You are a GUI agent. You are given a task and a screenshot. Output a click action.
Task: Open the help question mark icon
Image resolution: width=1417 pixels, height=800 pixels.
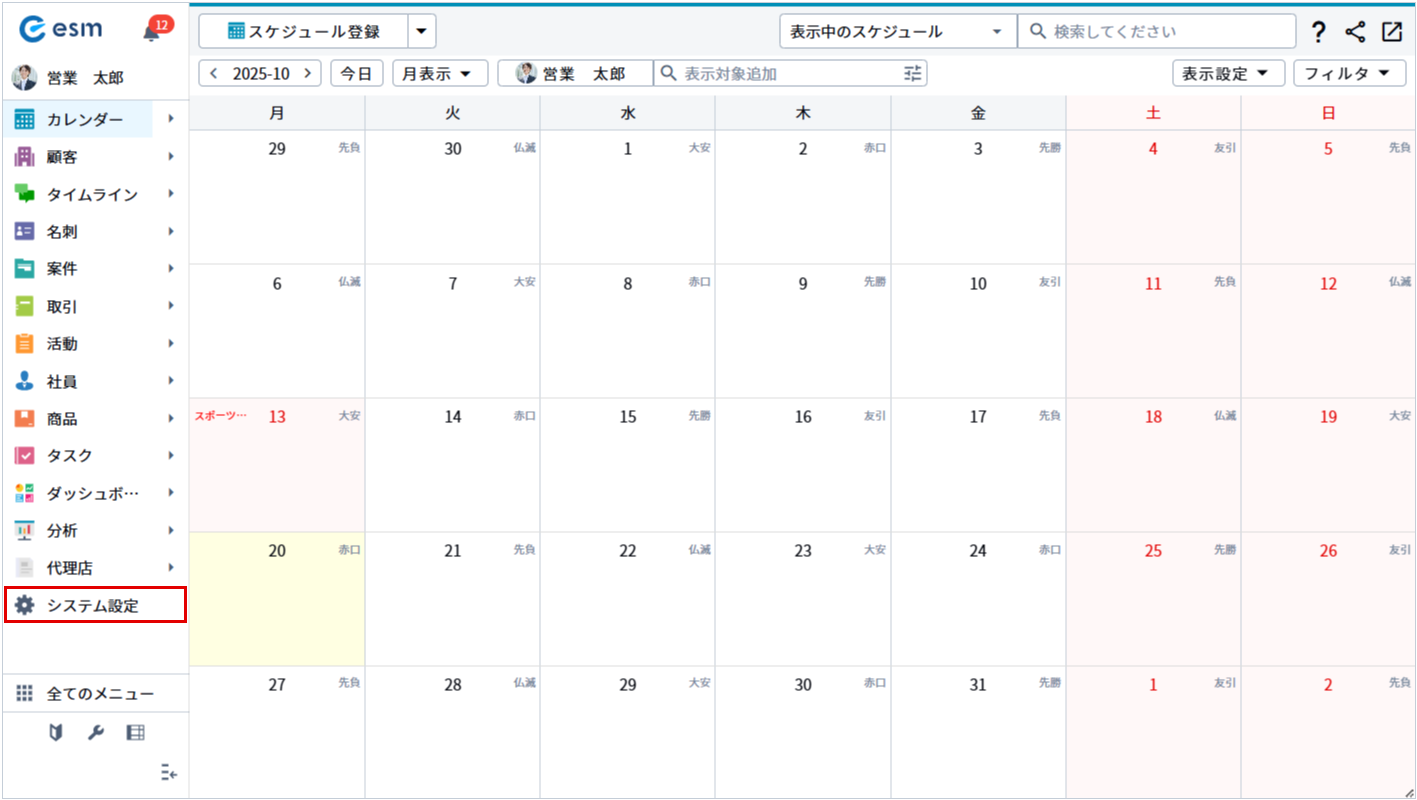[x=1318, y=32]
